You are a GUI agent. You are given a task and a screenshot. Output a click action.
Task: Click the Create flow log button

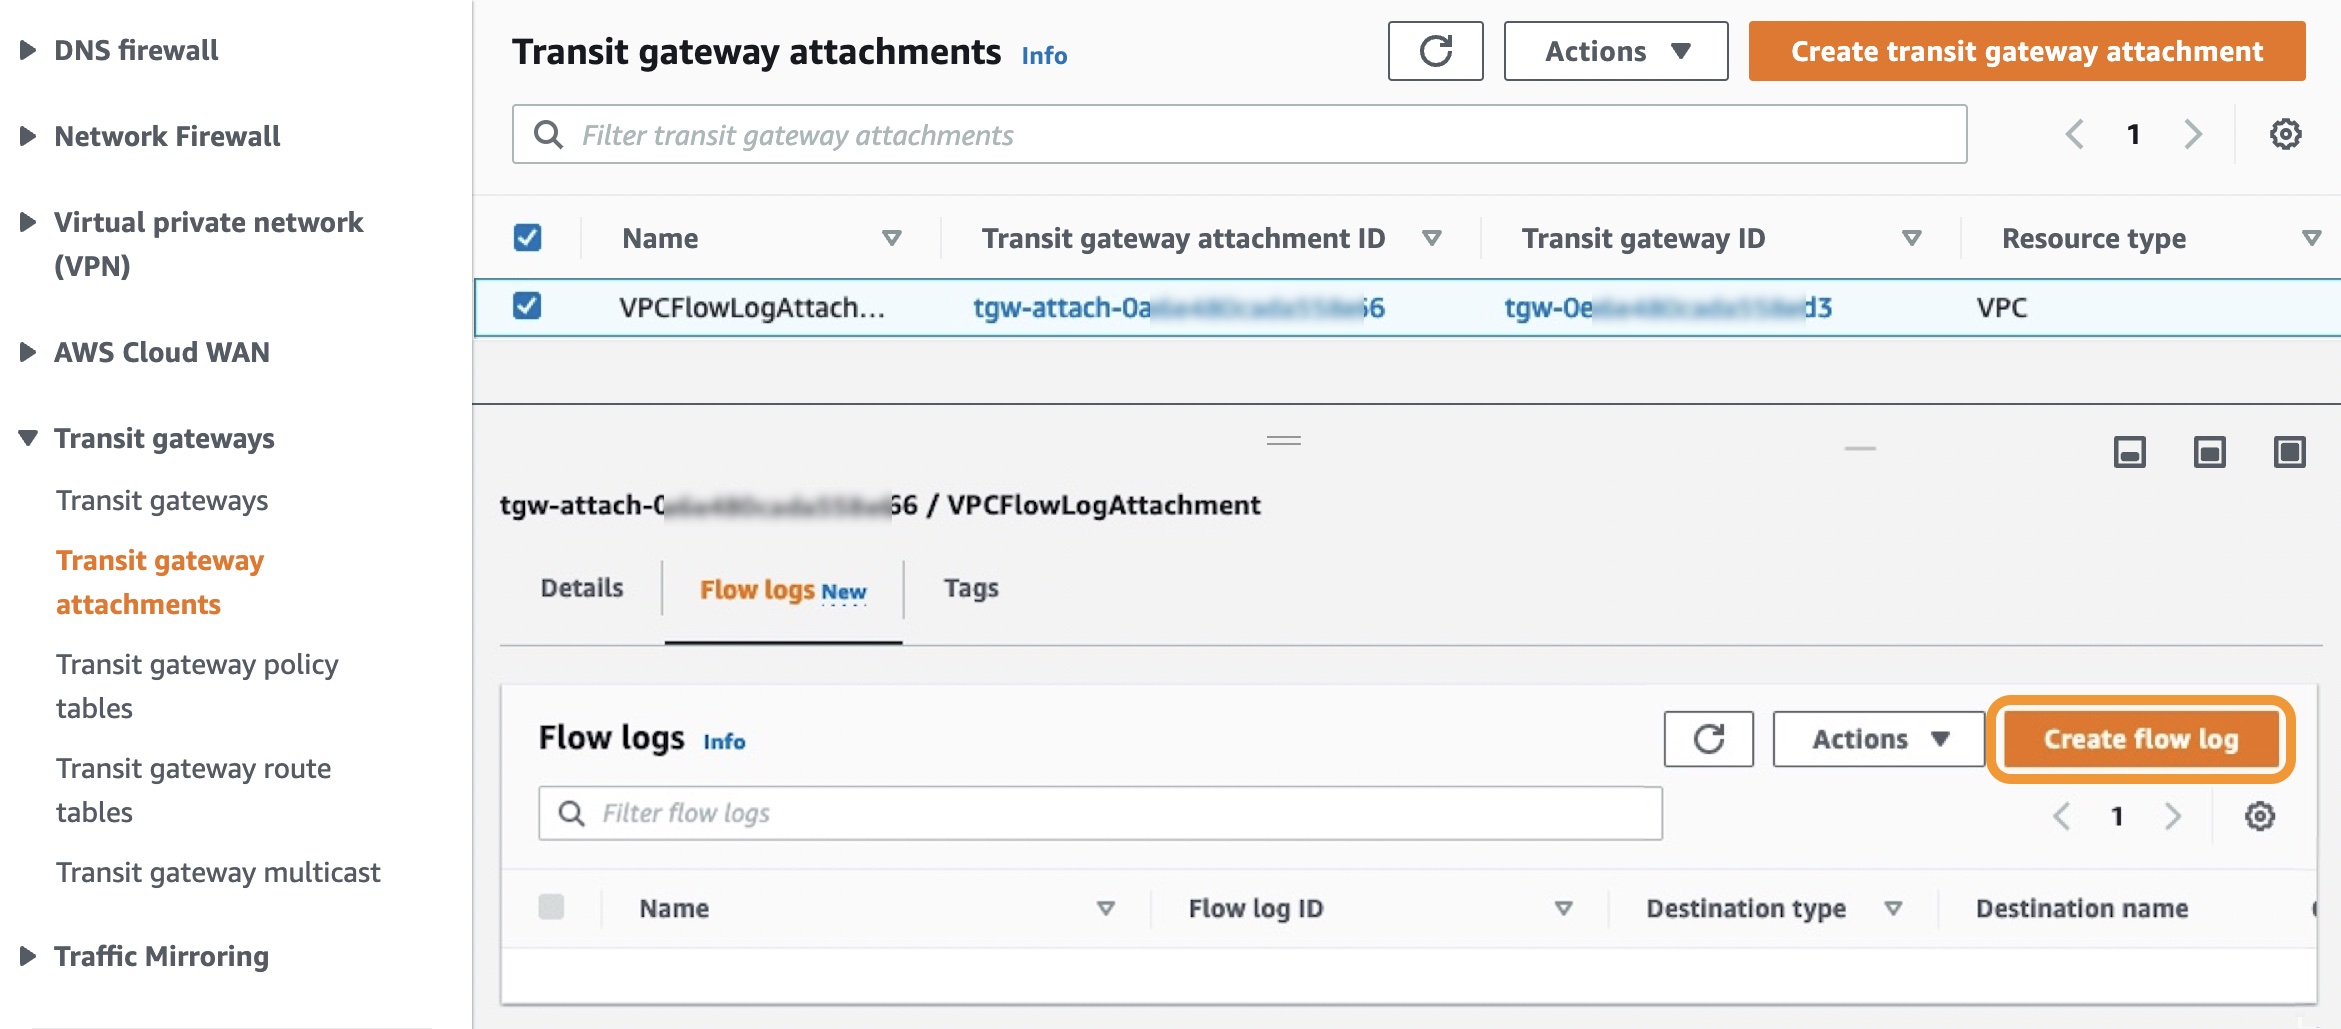tap(2140, 739)
